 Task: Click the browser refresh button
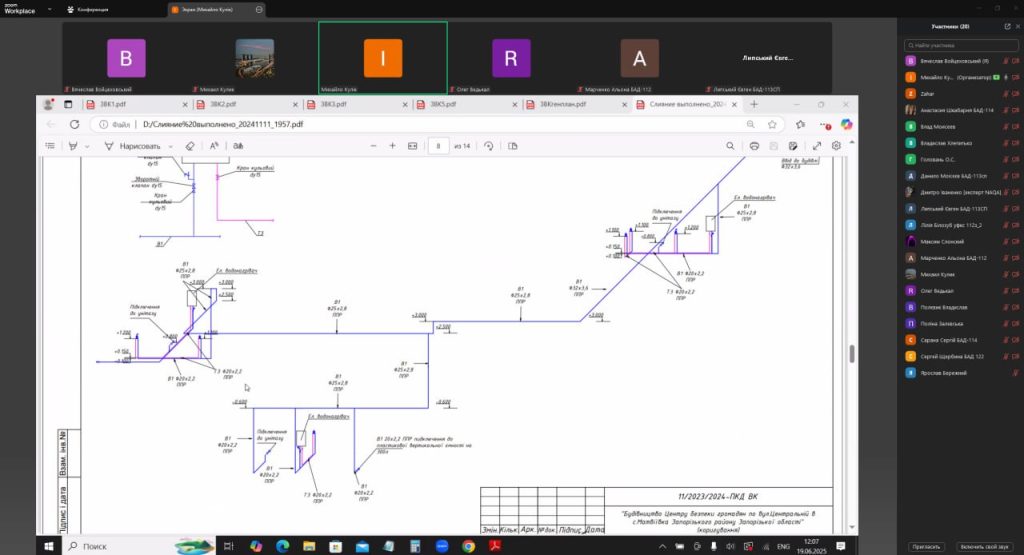click(77, 125)
